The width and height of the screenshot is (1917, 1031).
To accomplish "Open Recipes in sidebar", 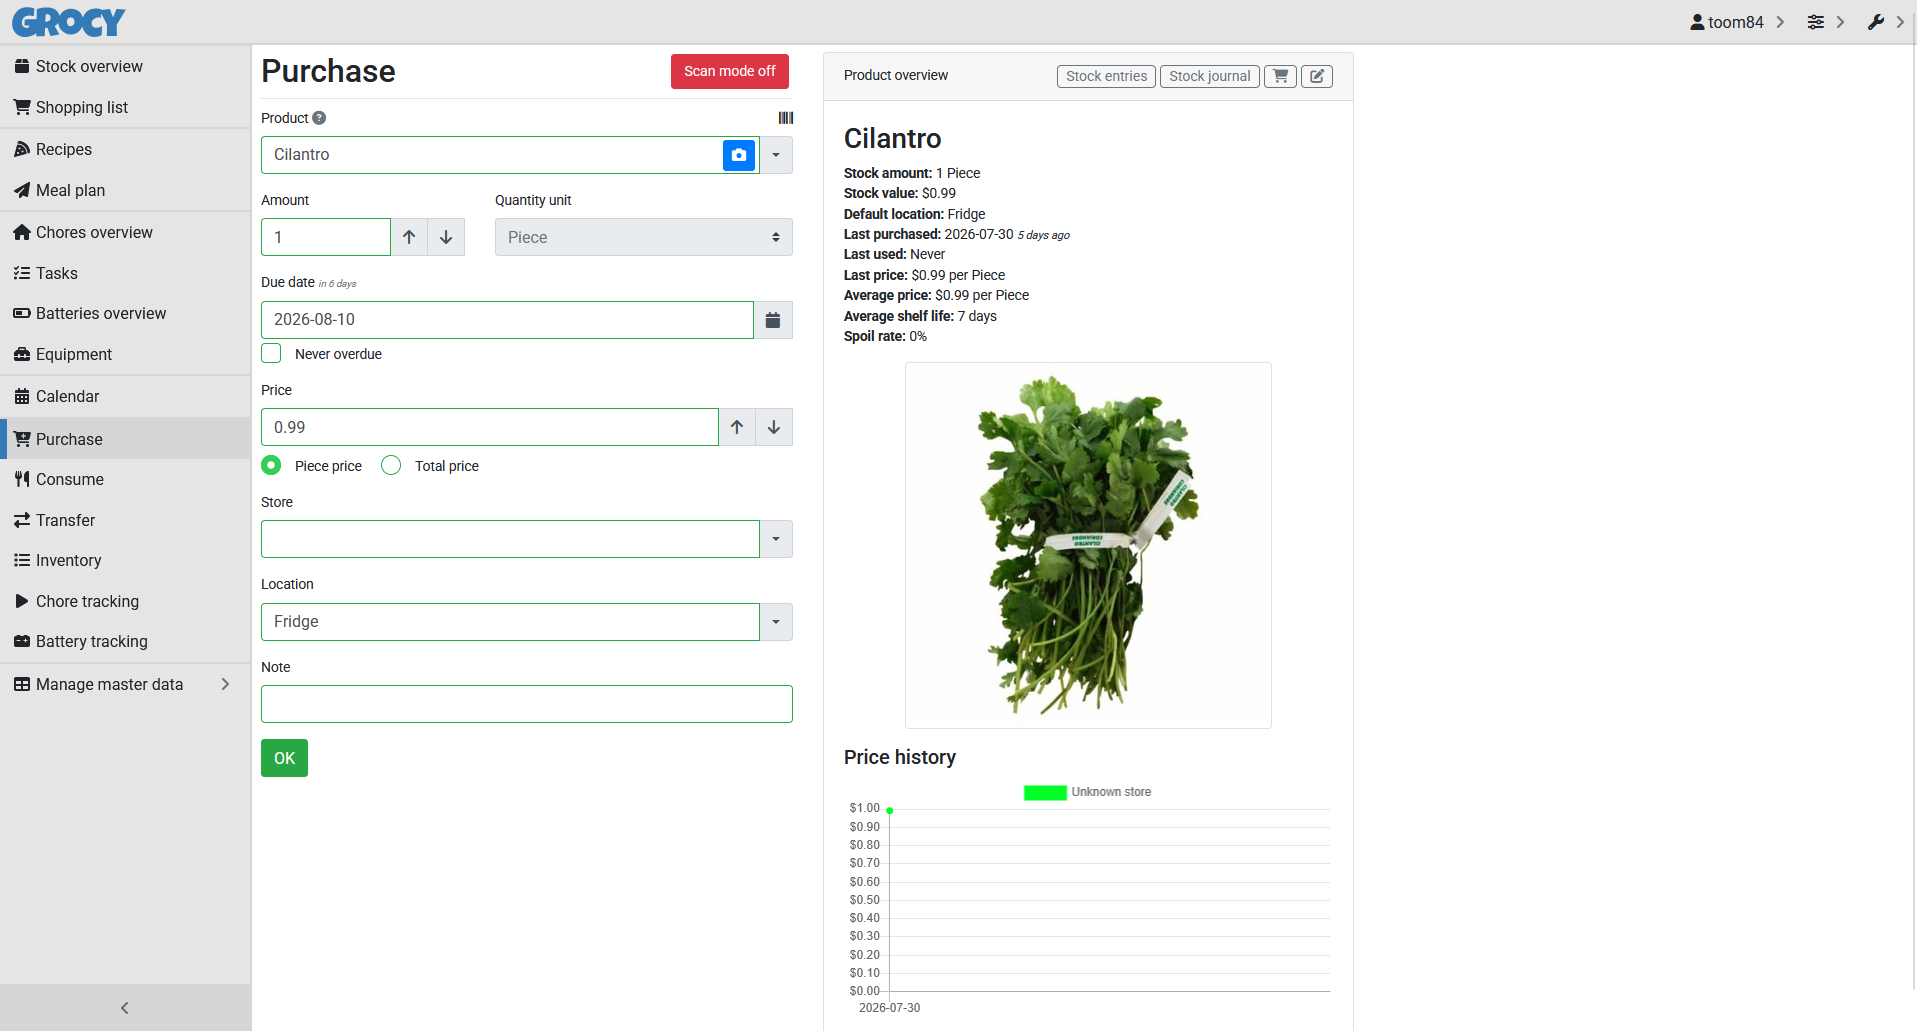I will coord(125,149).
